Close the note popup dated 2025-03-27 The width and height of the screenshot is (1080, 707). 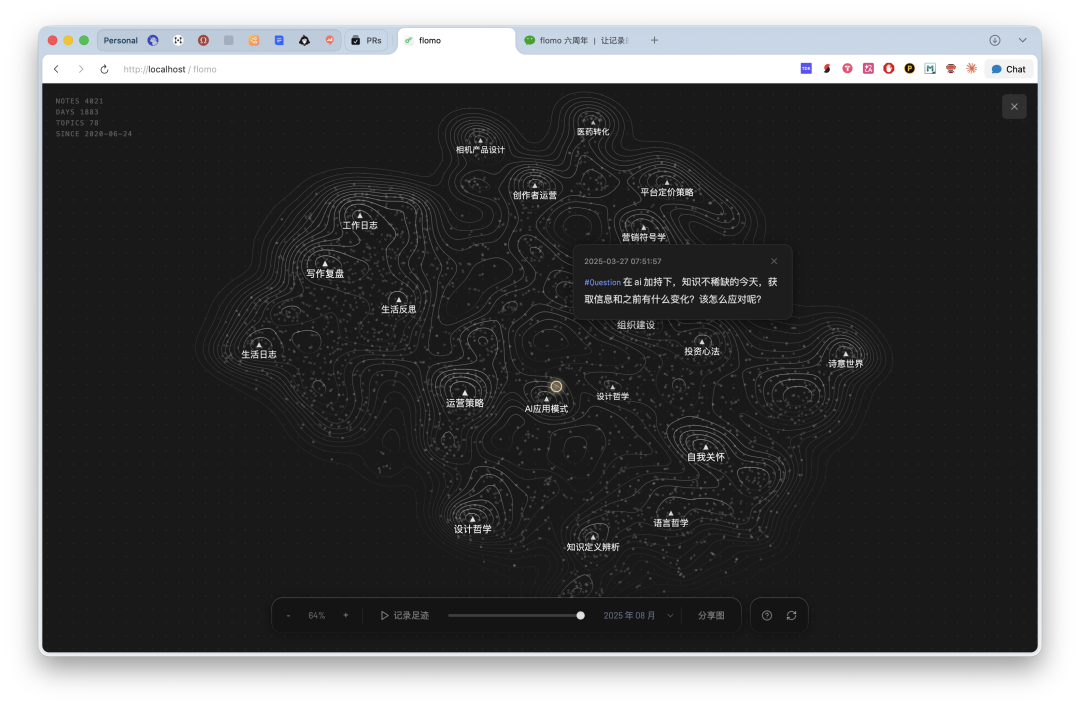point(774,261)
